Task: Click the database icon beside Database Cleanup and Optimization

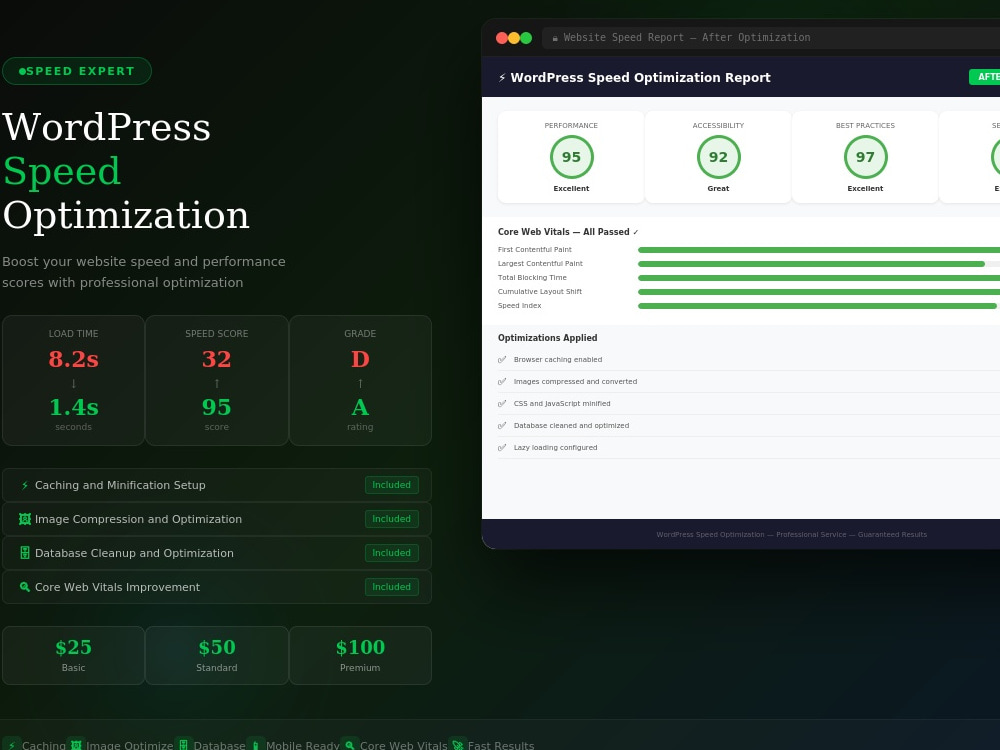Action: pos(25,553)
